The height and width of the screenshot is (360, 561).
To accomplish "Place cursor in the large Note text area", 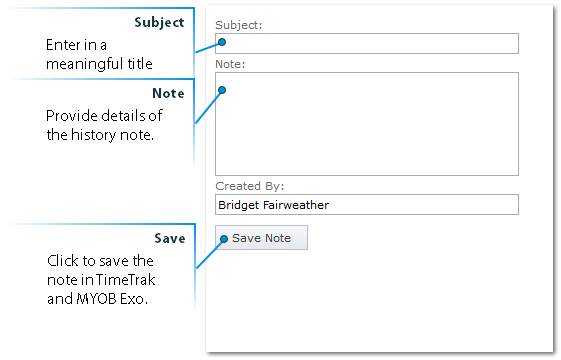I will tap(367, 124).
